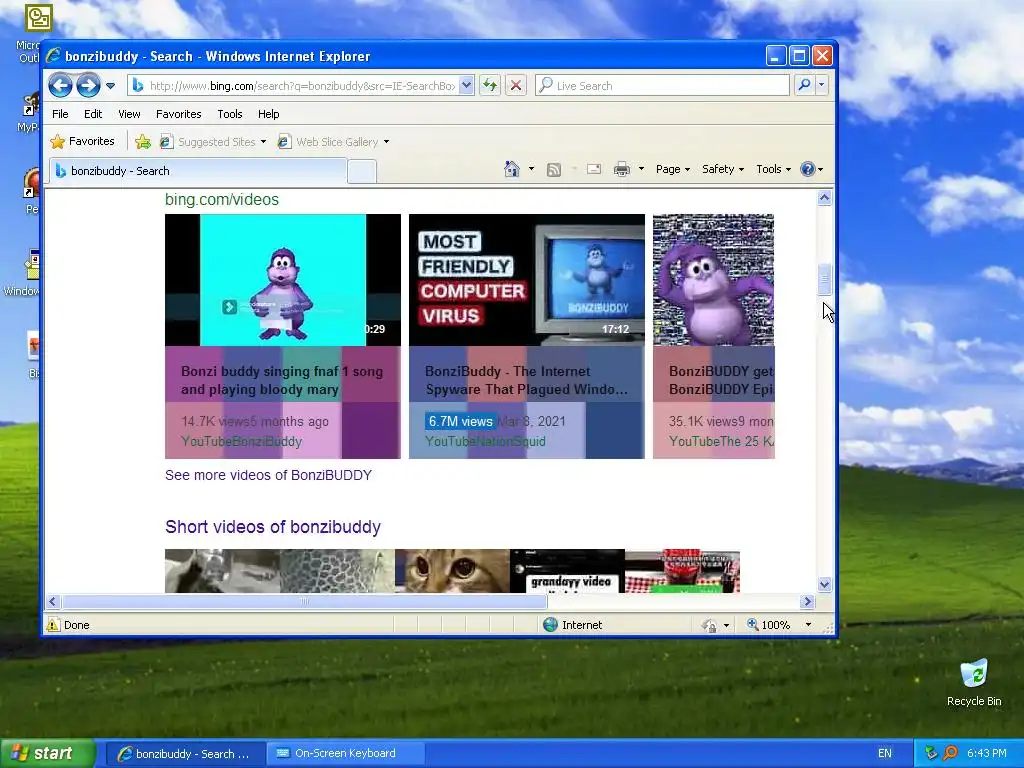Click the horizontal scroll left arrow
The height and width of the screenshot is (768, 1024).
pyautogui.click(x=53, y=601)
